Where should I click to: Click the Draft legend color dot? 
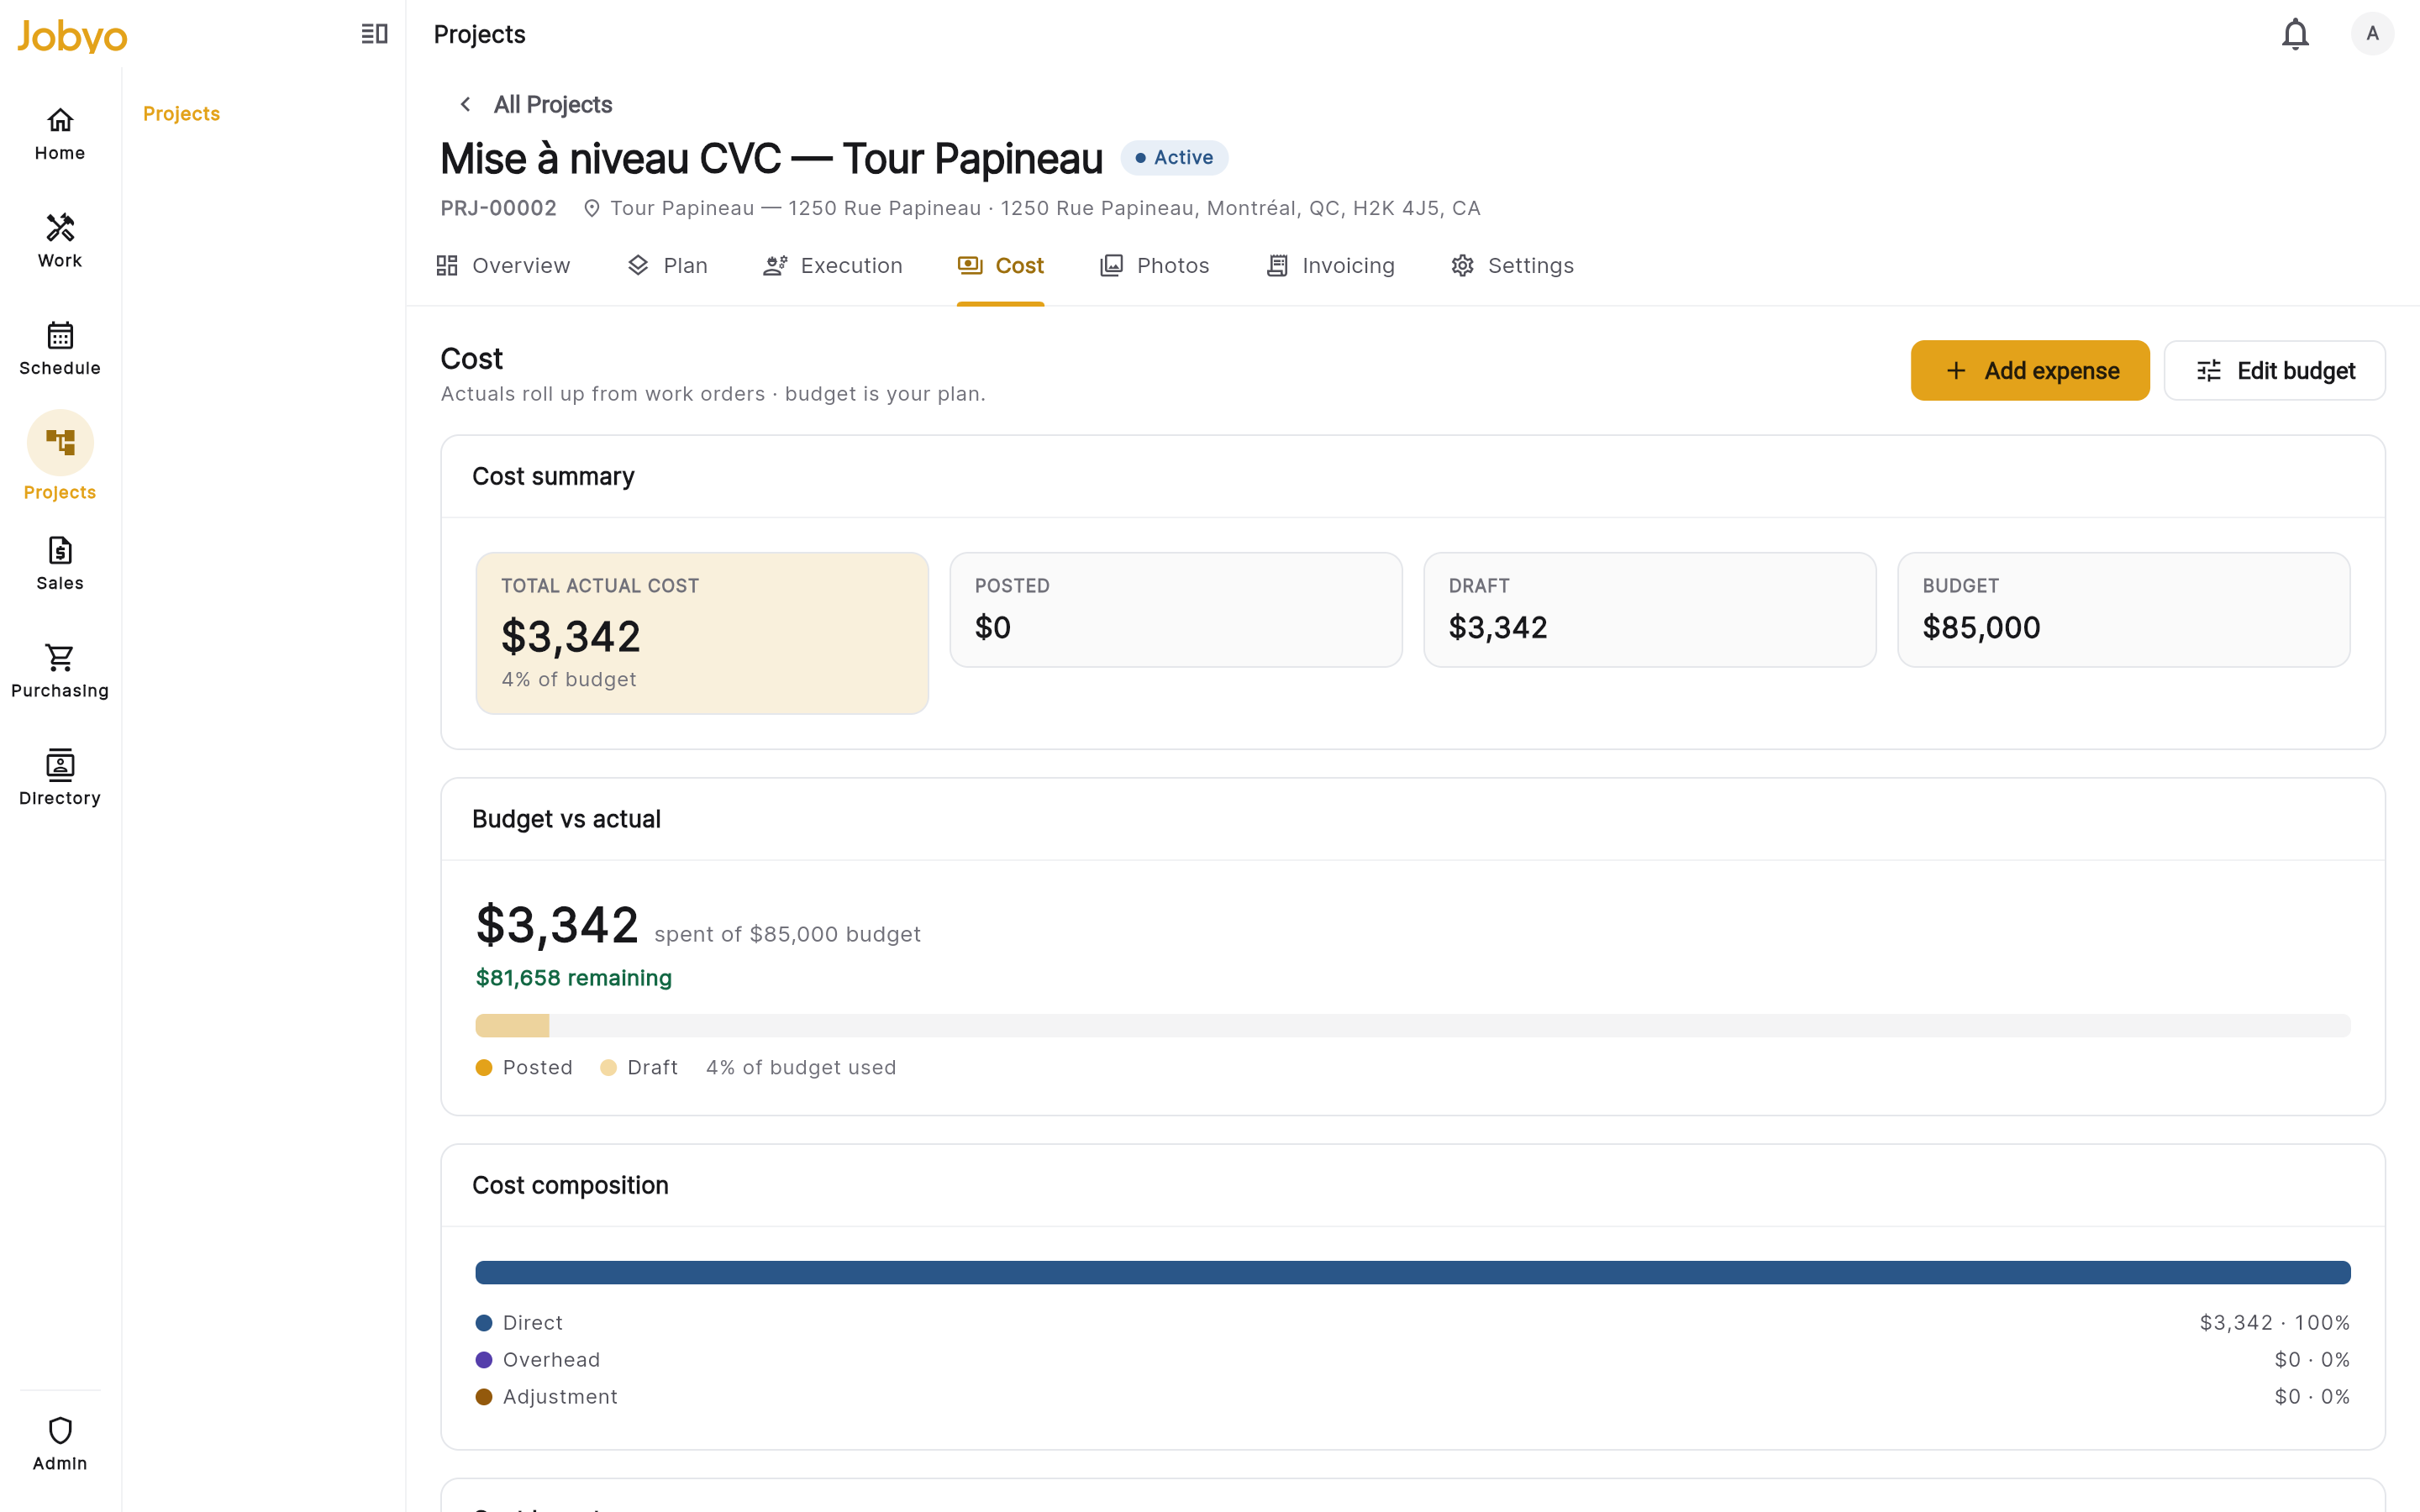tap(608, 1067)
